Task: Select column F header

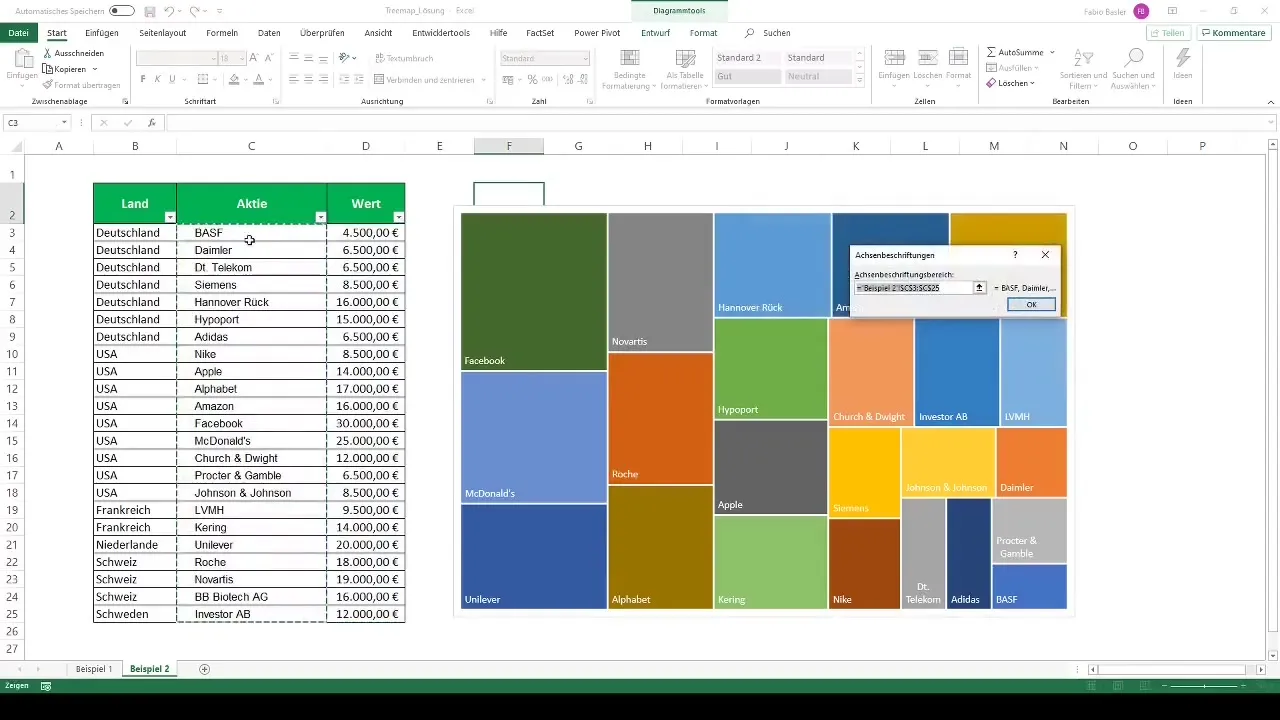Action: click(x=509, y=146)
